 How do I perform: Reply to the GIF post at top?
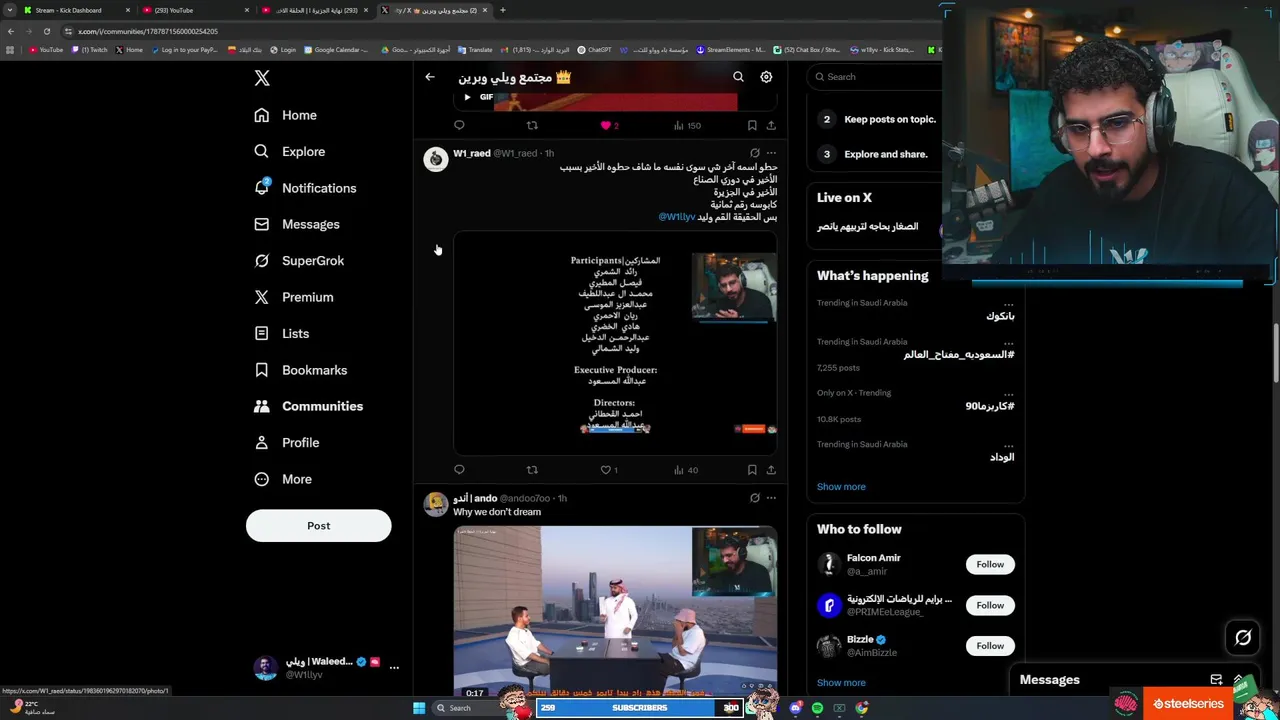[459, 125]
